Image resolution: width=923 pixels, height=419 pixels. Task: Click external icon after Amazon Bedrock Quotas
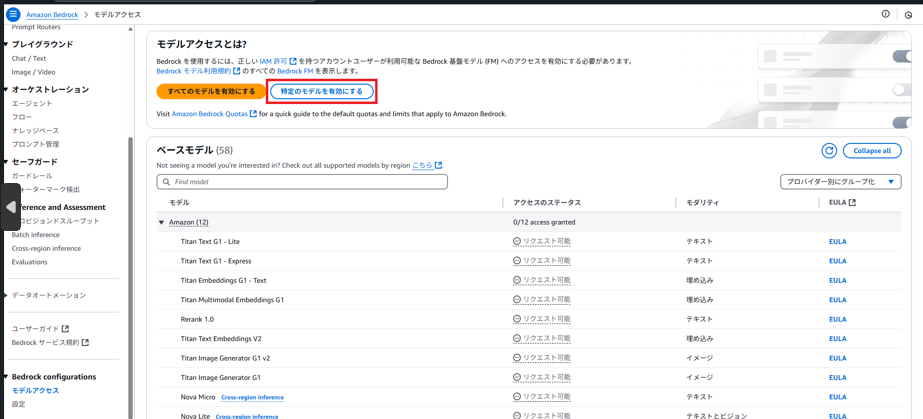click(253, 114)
